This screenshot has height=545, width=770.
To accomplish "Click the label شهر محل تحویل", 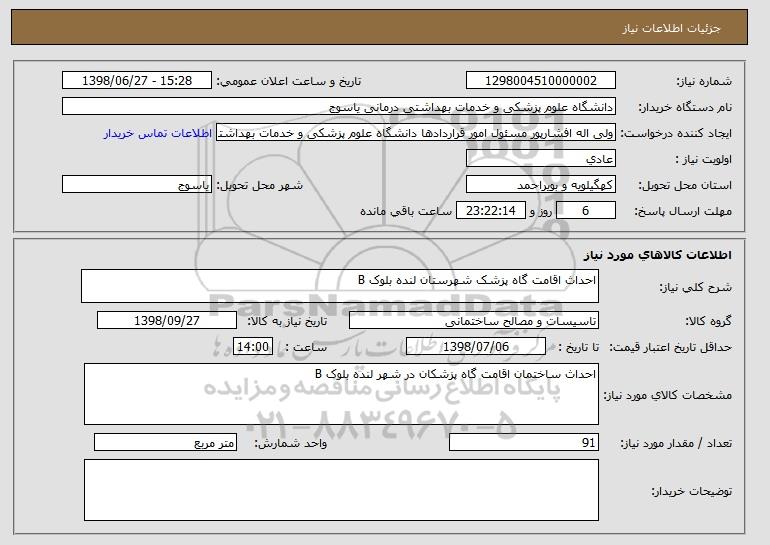I will click(x=260, y=185).
